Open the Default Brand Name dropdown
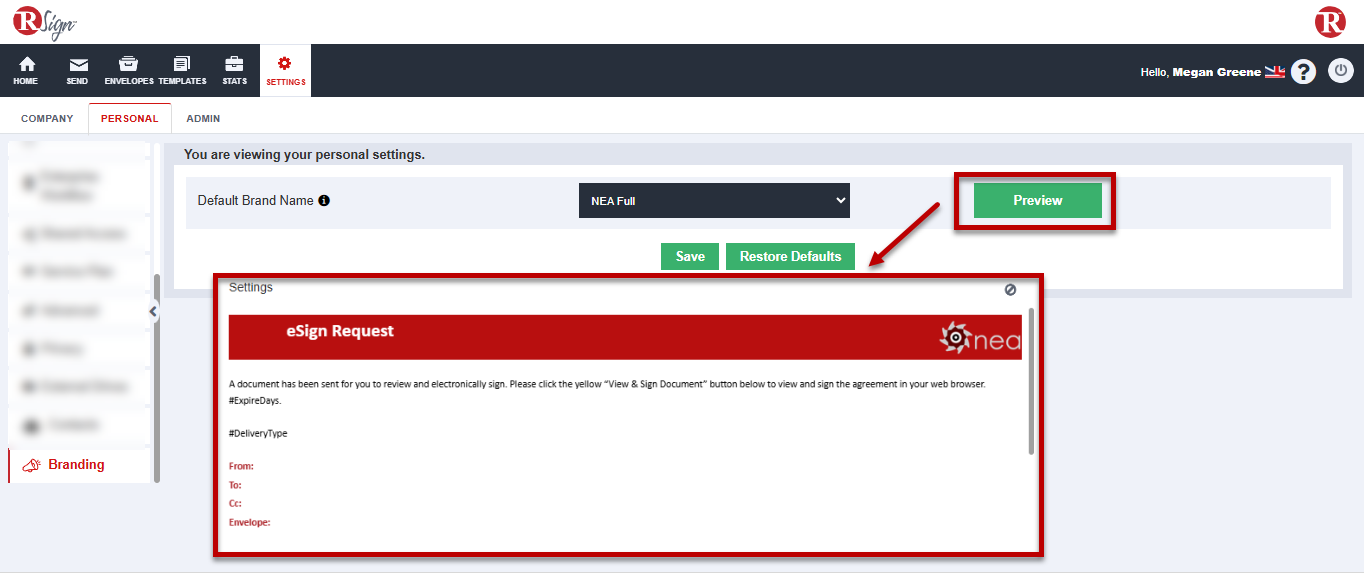The width and height of the screenshot is (1364, 573). point(714,200)
